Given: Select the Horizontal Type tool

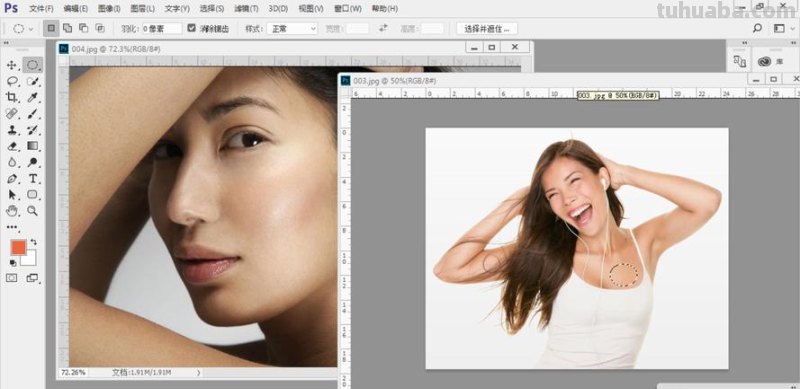Looking at the screenshot, I should tap(33, 179).
